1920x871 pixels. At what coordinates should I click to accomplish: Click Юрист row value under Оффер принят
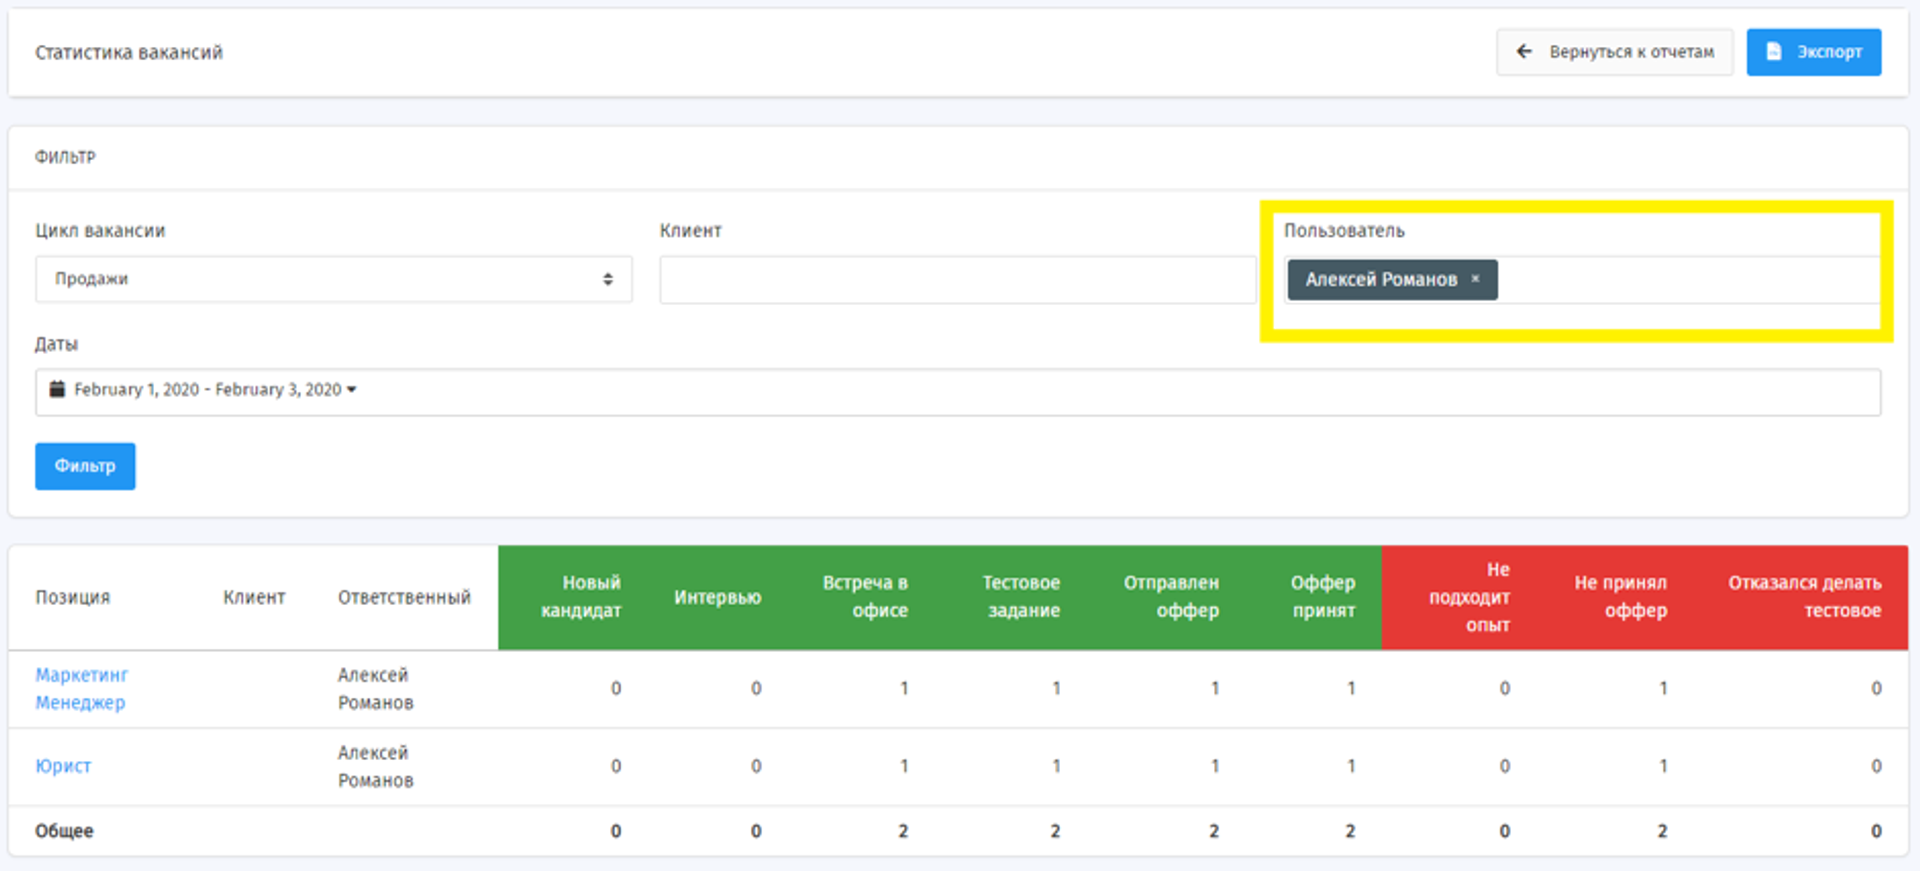(1351, 766)
